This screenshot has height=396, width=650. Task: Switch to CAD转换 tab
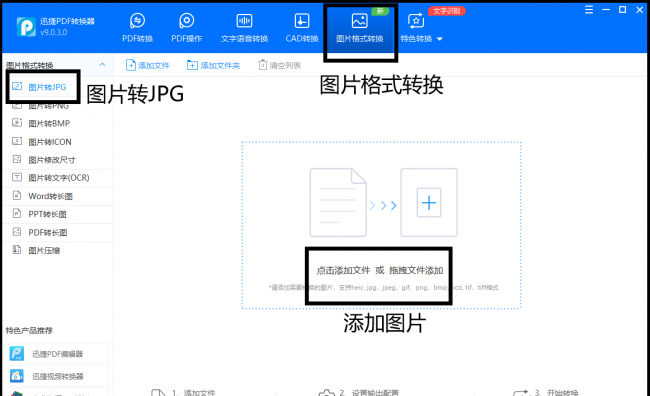click(x=302, y=28)
